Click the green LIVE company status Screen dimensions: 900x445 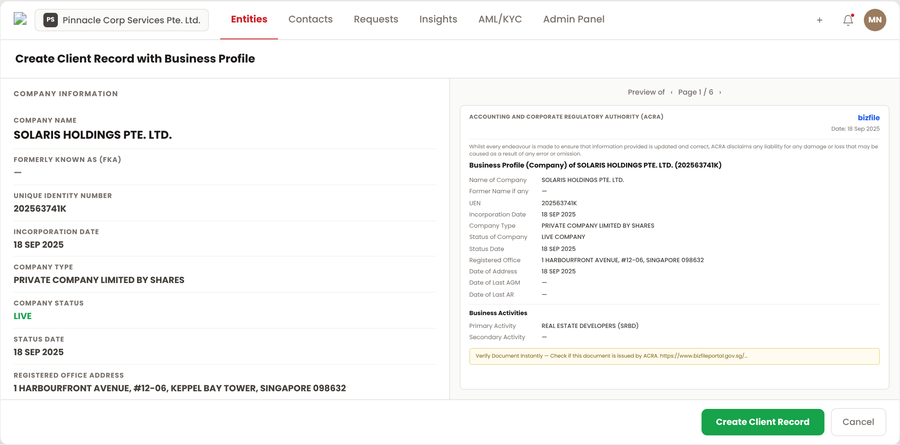pos(23,316)
